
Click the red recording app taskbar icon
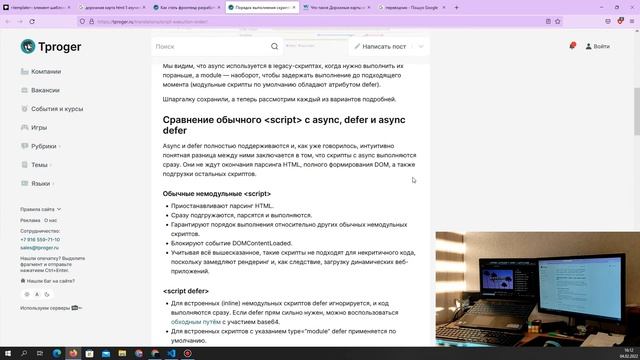pyautogui.click(x=188, y=353)
